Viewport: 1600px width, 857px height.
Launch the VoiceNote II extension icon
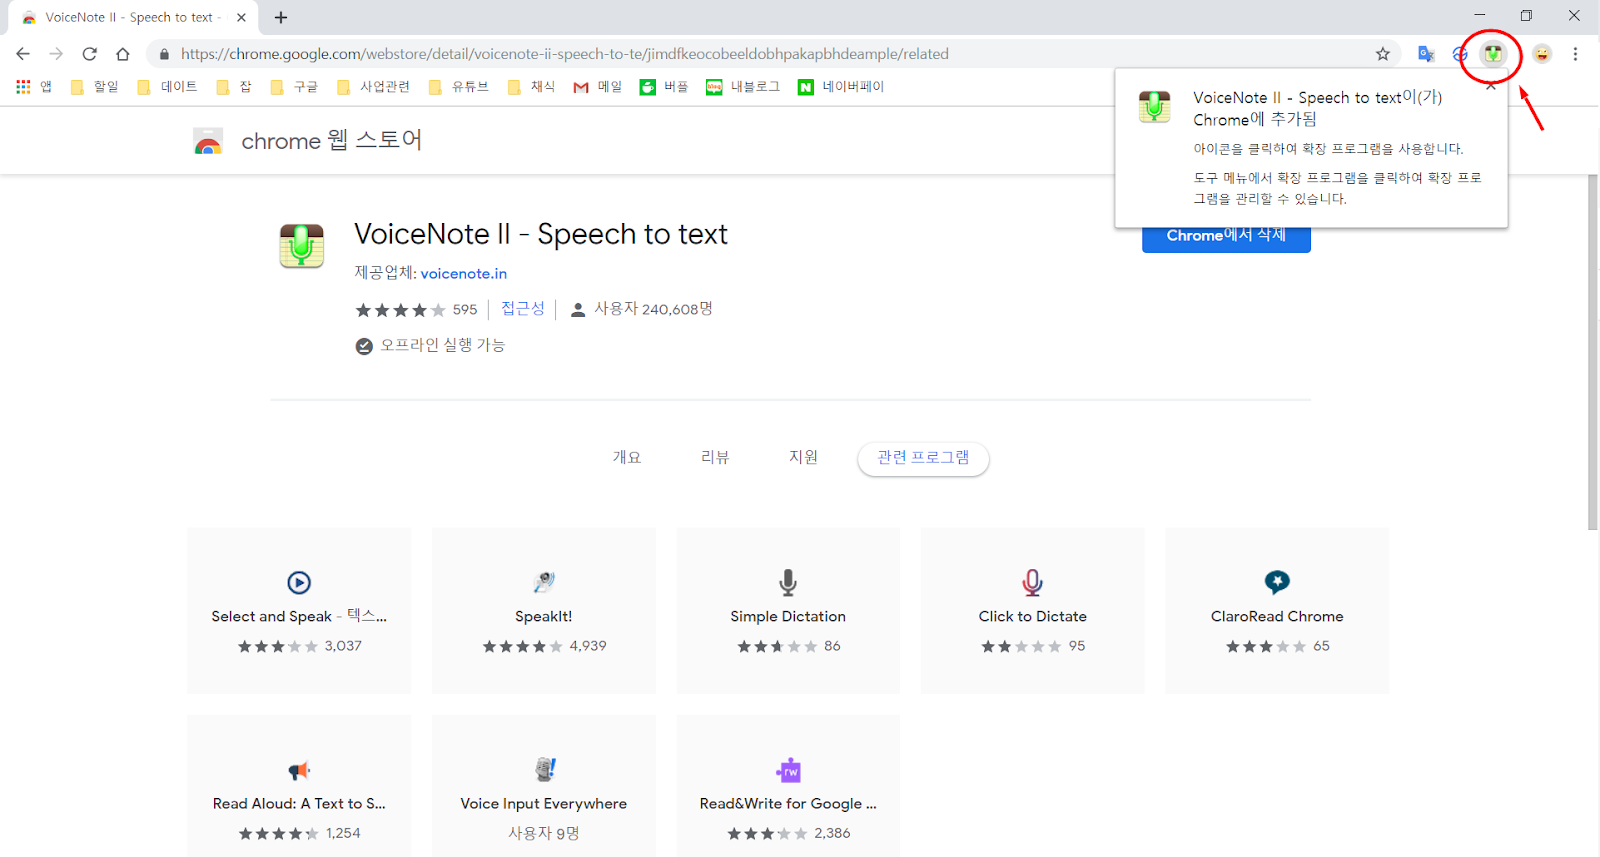point(1493,54)
